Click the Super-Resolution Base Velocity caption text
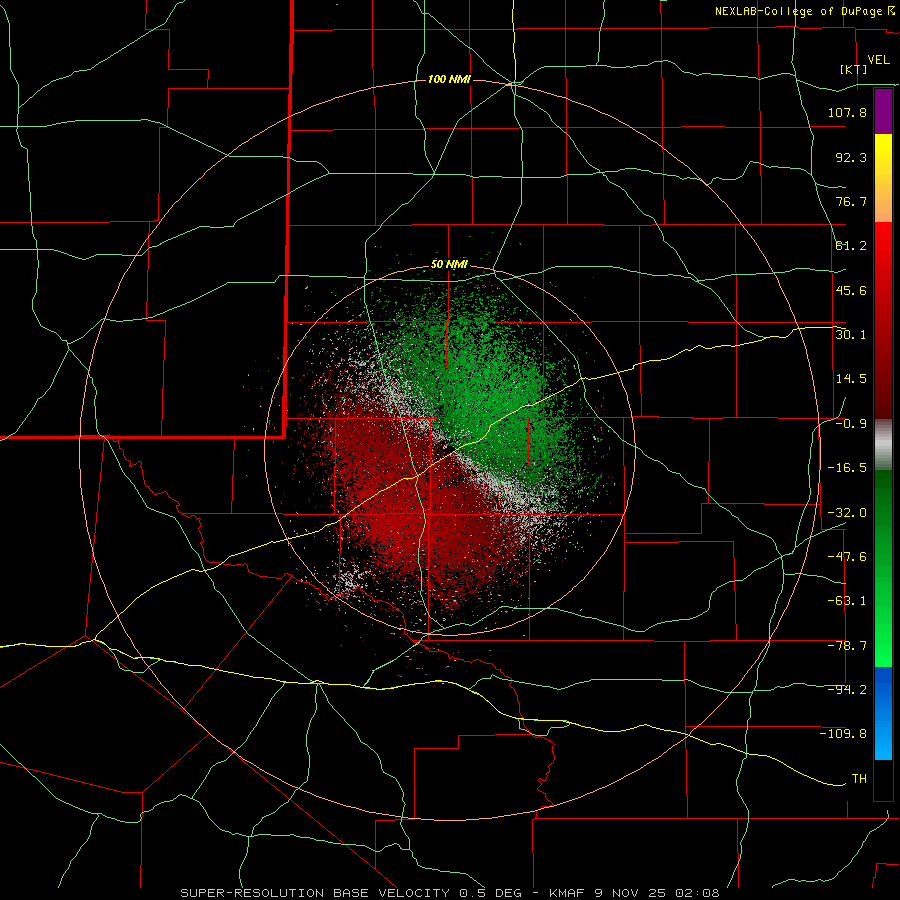This screenshot has width=900, height=900. click(449, 893)
